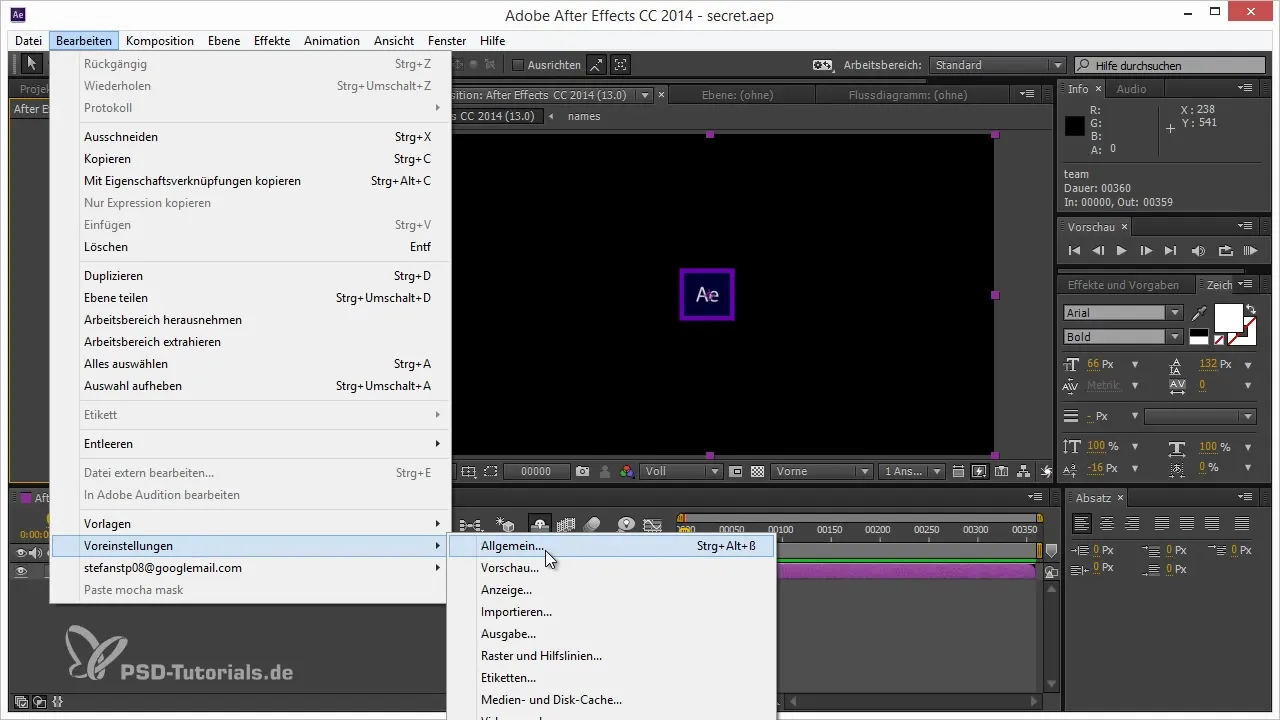The image size is (1280, 720).
Task: Select center align text in Absatz panel
Action: (x=1107, y=523)
